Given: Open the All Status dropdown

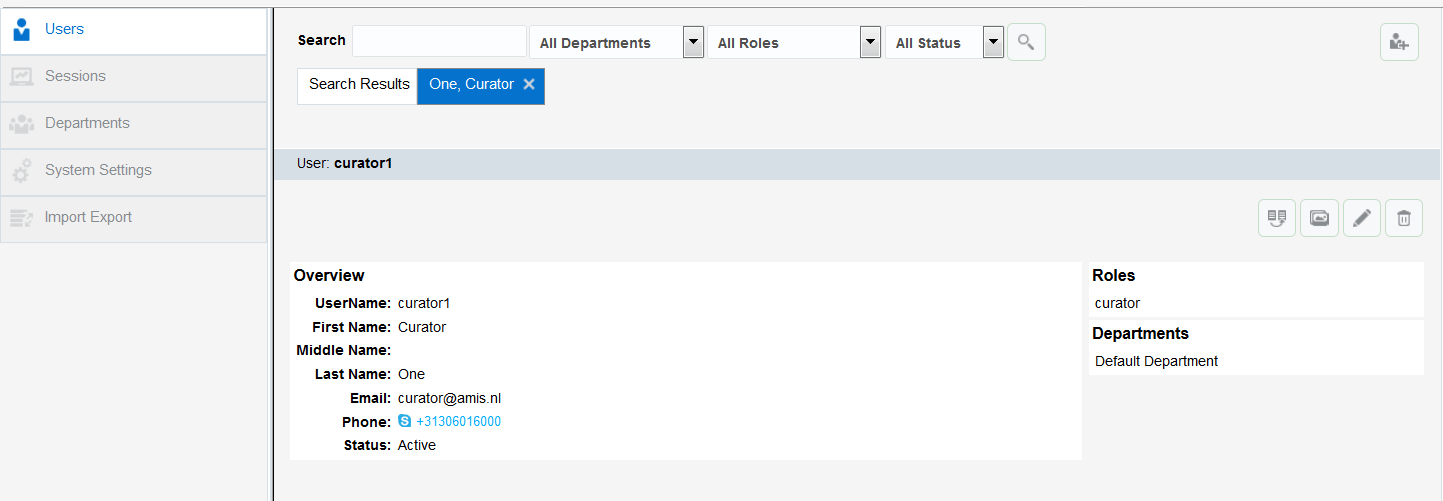Looking at the screenshot, I should (993, 43).
